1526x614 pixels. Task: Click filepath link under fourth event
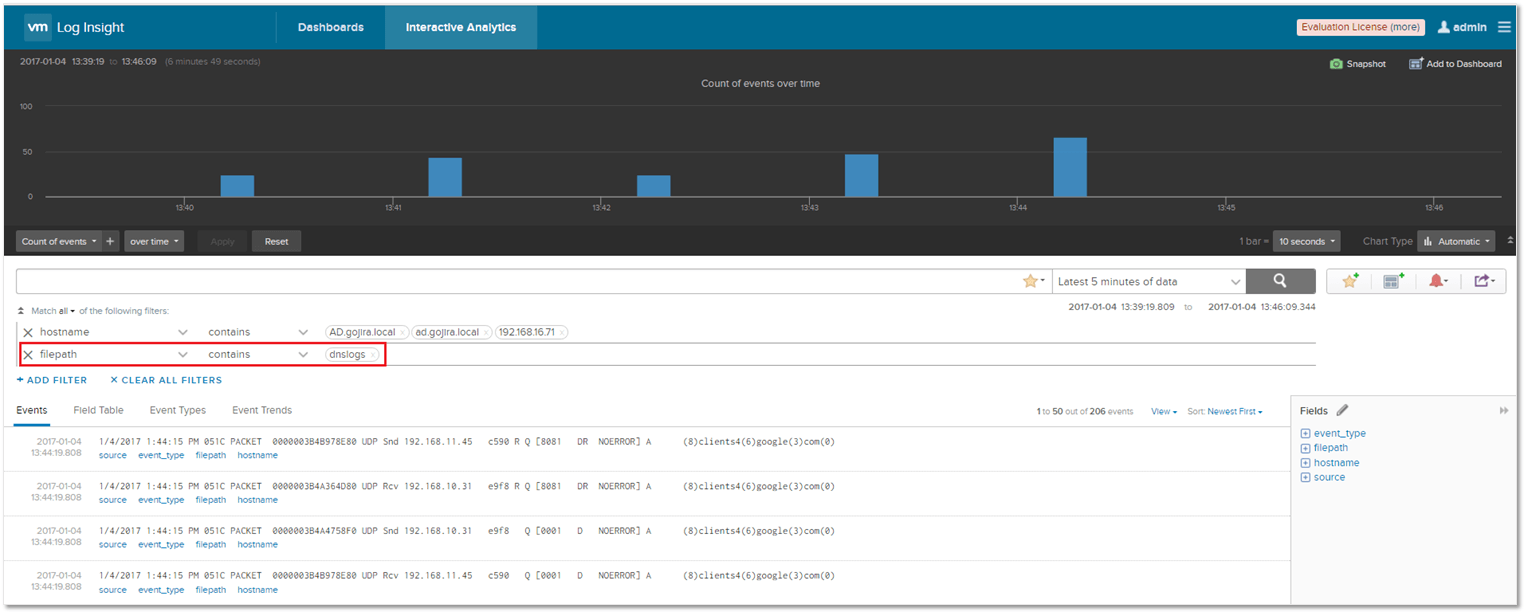click(211, 590)
